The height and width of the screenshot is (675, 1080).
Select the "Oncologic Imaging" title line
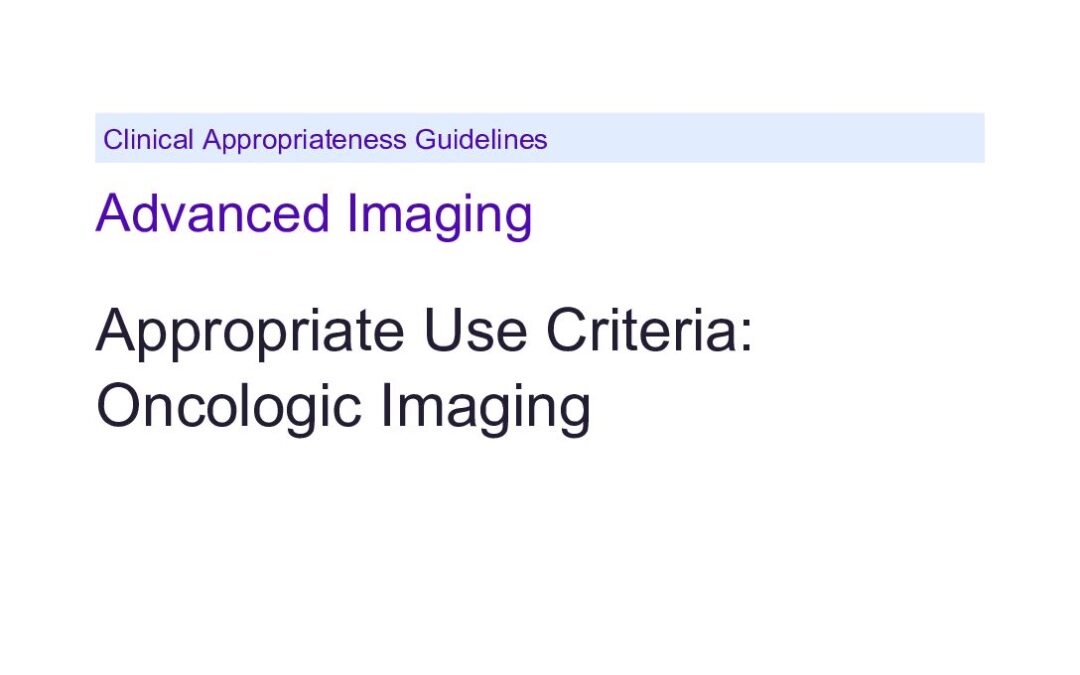[344, 409]
